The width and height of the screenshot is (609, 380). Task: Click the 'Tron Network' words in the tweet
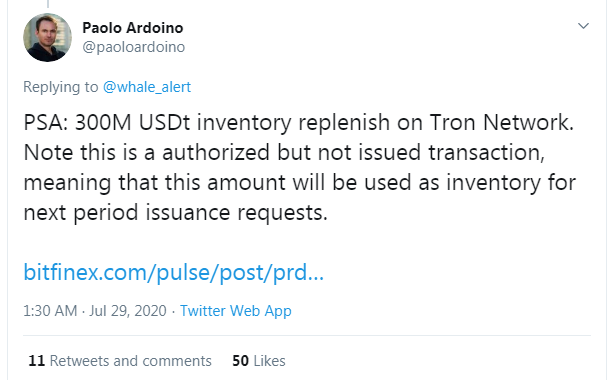[502, 123]
